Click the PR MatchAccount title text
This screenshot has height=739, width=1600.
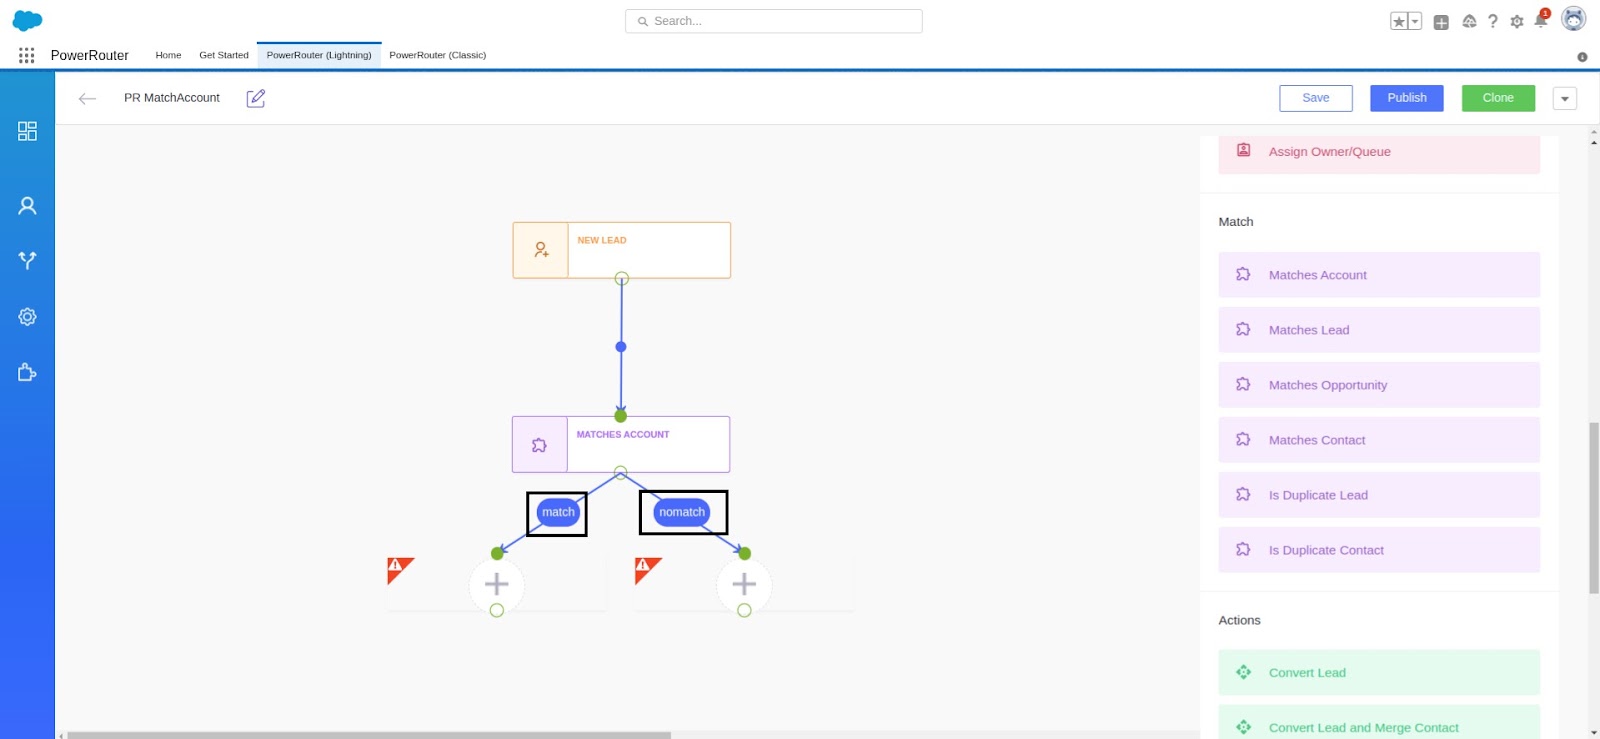coord(172,98)
